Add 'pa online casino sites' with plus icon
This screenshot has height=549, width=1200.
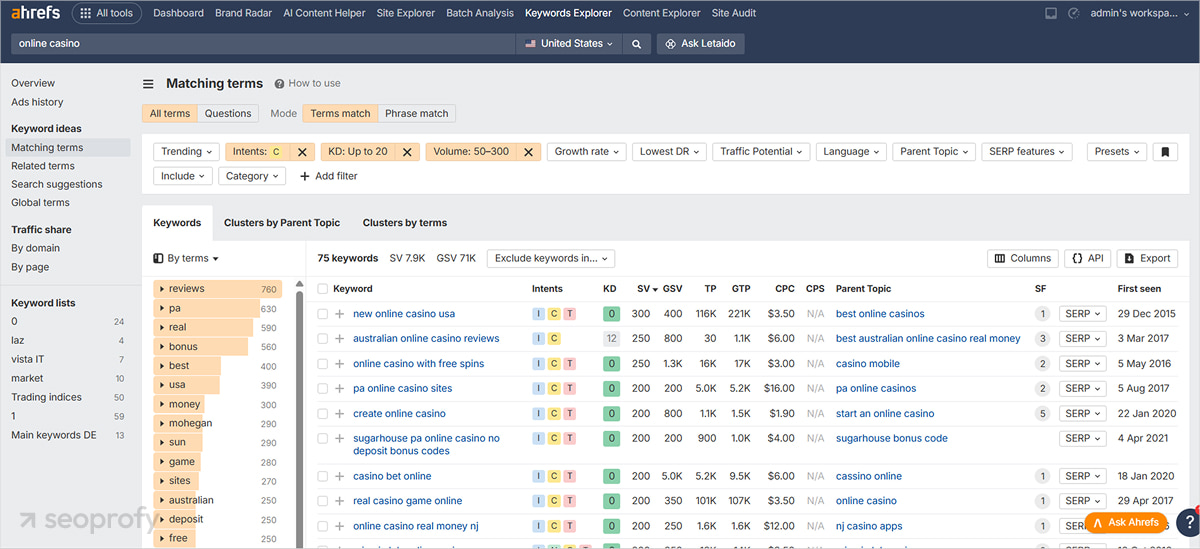coord(340,389)
